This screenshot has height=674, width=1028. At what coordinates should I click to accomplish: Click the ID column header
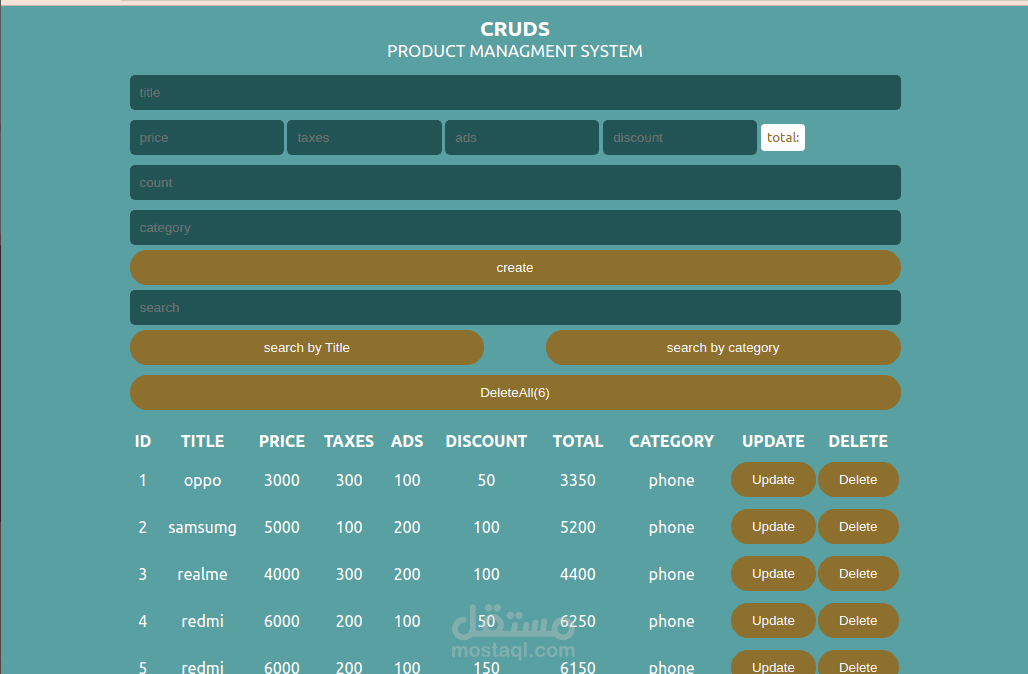pyautogui.click(x=143, y=441)
